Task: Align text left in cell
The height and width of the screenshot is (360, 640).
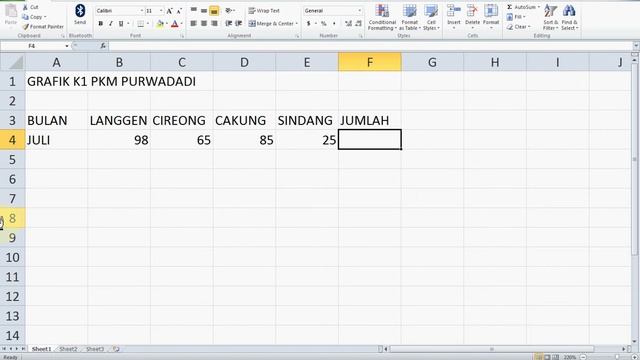Action: click(194, 24)
